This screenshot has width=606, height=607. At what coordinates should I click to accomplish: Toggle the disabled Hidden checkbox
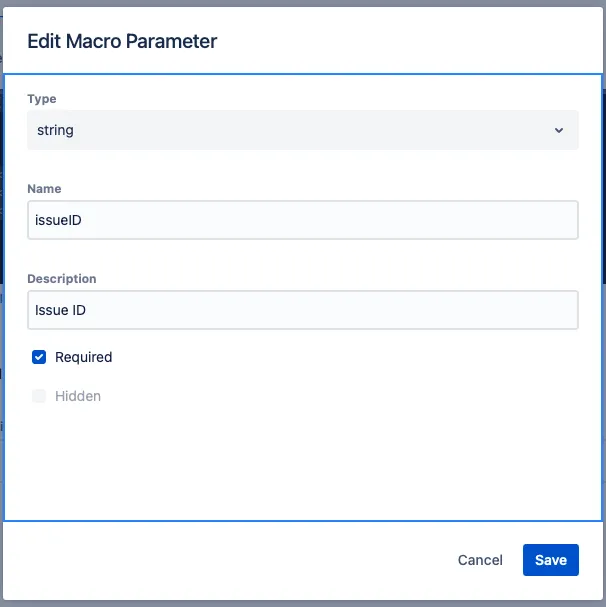click(39, 396)
